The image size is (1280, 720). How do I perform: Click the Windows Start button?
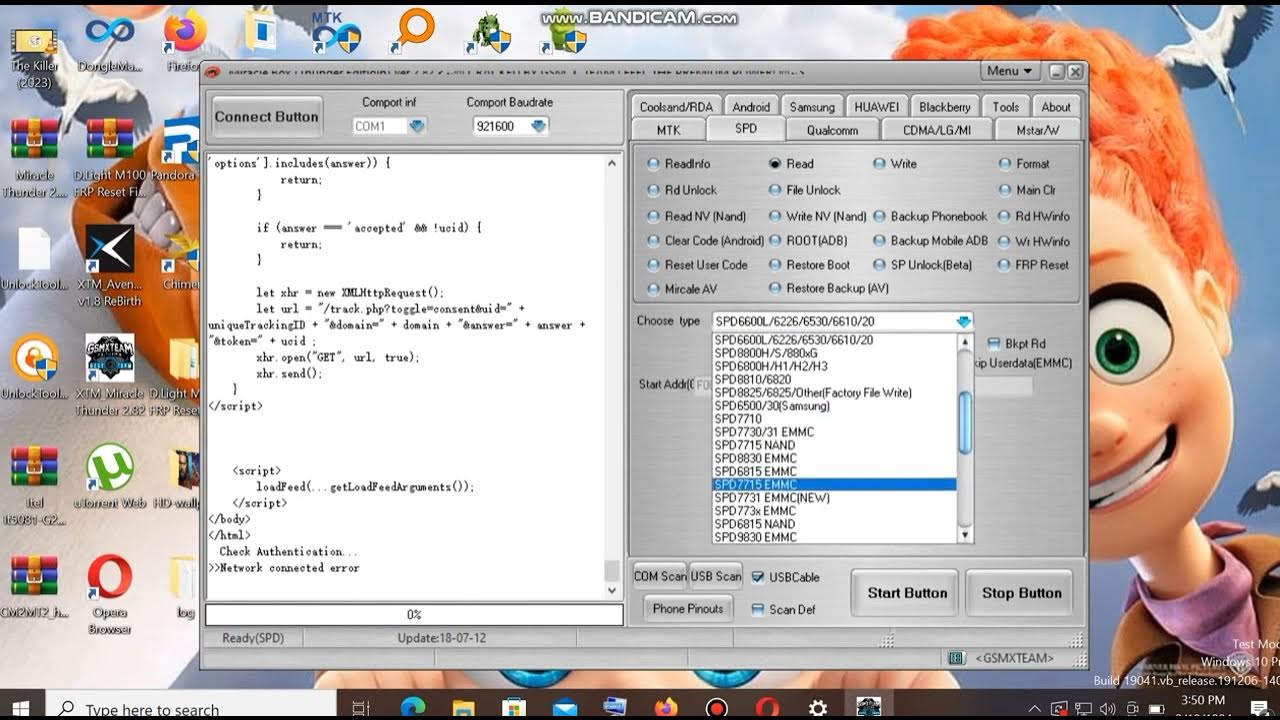(20, 707)
